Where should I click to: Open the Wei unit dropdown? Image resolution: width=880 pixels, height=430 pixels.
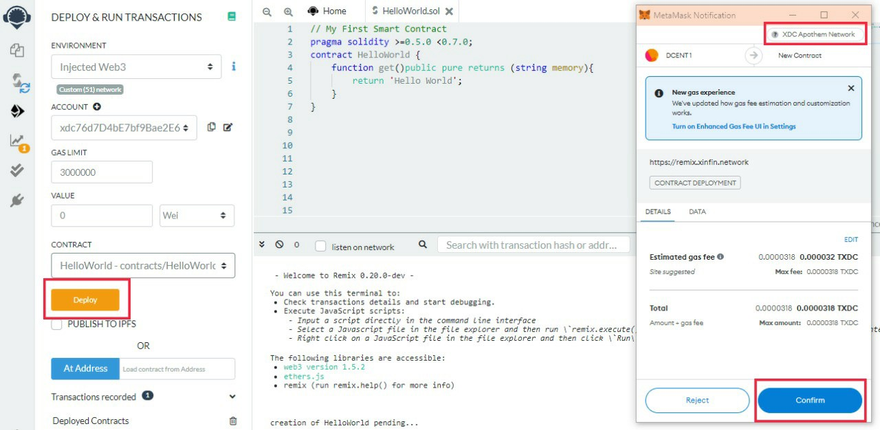197,215
